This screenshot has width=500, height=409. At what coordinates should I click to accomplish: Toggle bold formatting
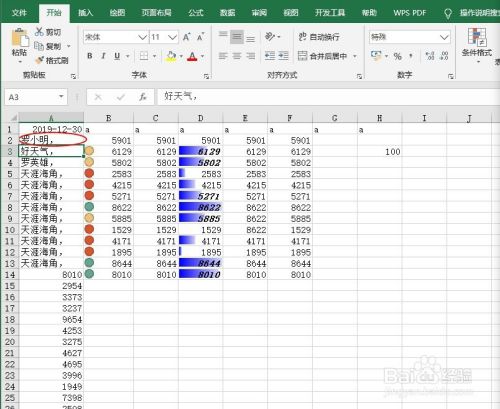90,56
